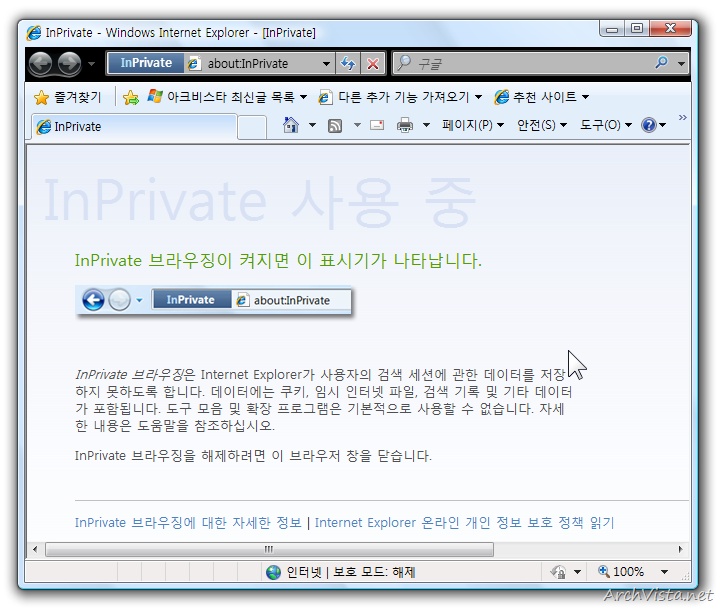The width and height of the screenshot is (721, 611).
Task: Open 추천 사이트 suggested sites
Action: point(541,97)
